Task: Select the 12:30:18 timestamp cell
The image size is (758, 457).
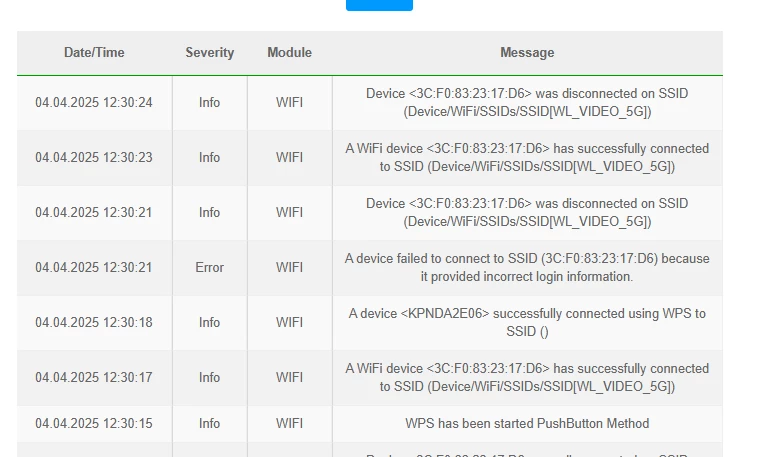Action: [94, 323]
